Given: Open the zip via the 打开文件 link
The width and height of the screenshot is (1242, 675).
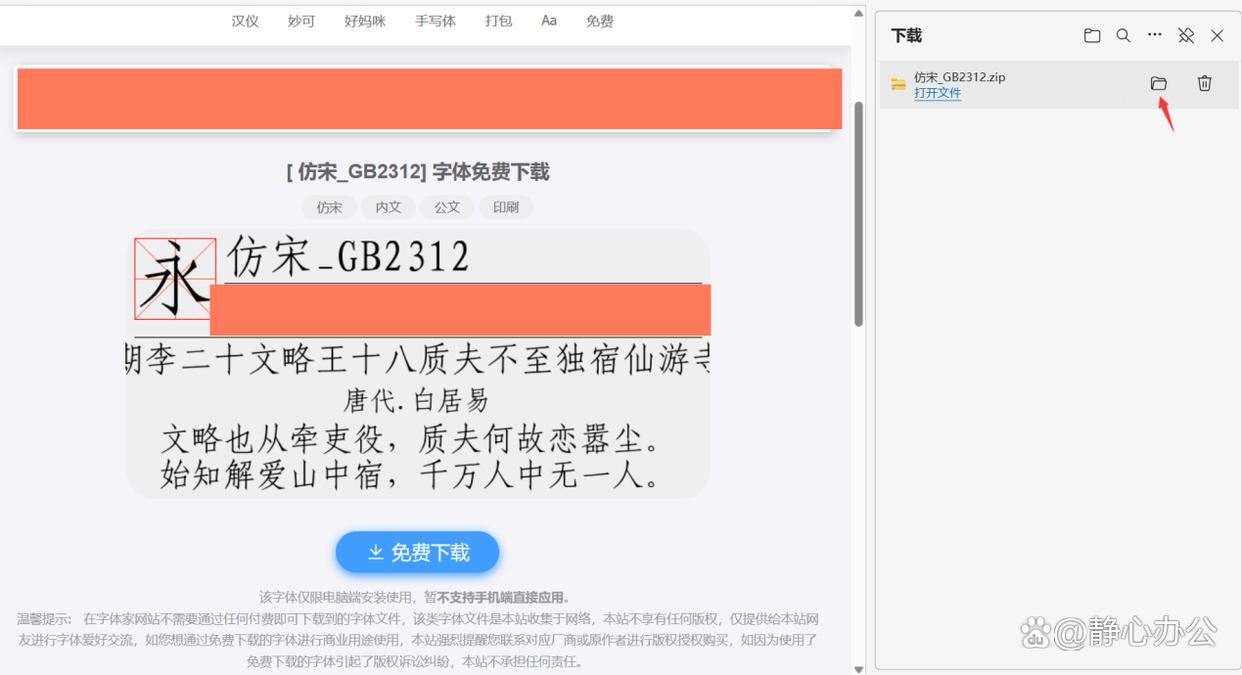Looking at the screenshot, I should [x=937, y=92].
